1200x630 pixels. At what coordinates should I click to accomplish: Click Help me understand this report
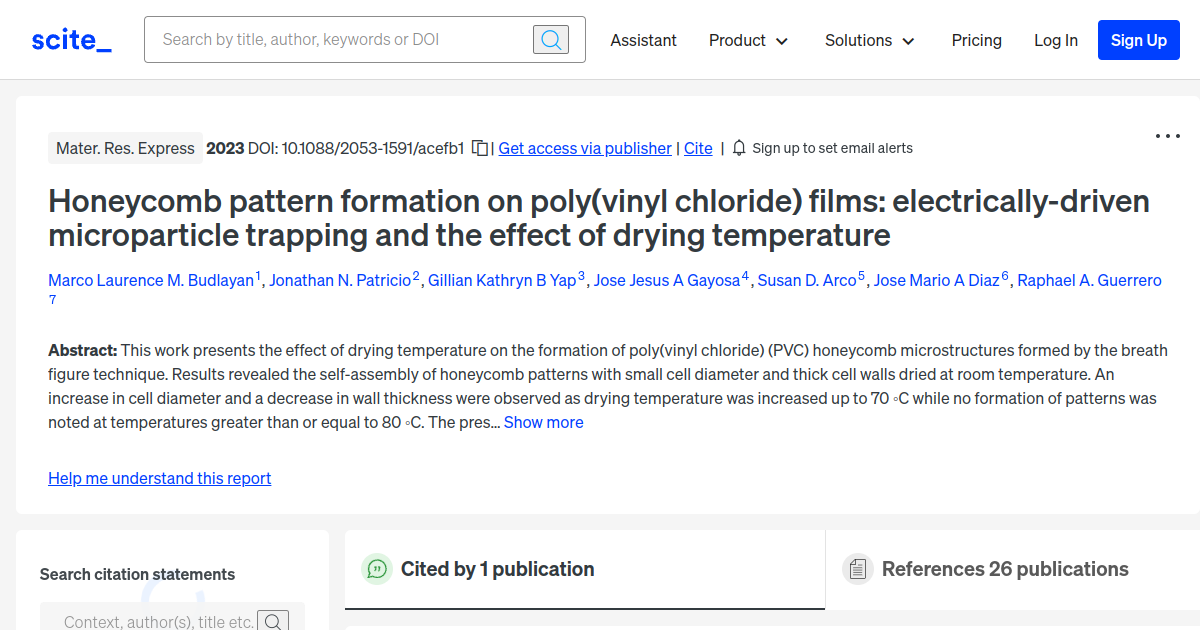(x=159, y=478)
